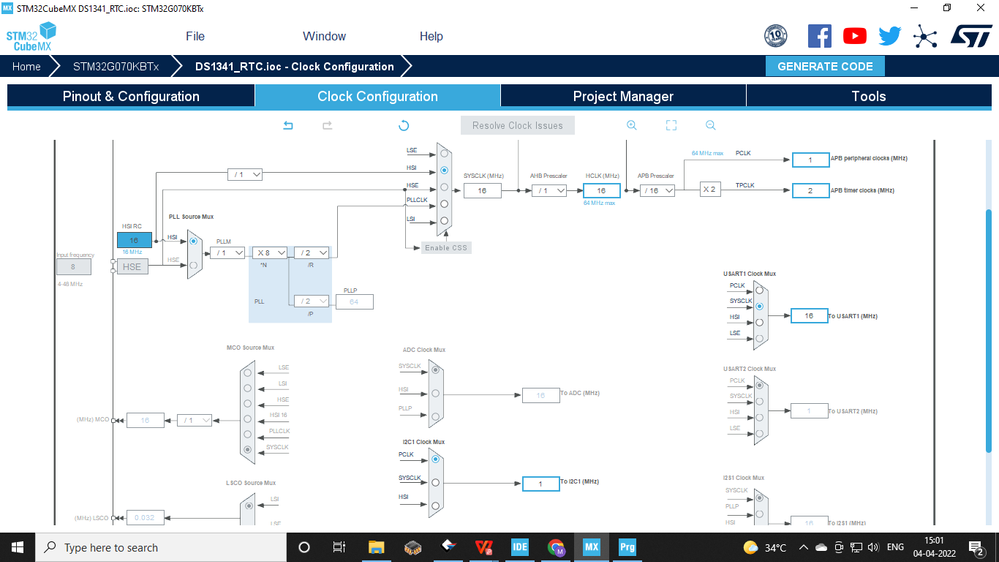The width and height of the screenshot is (999, 562).
Task: Select HSE in System Clock Mux
Action: 444,187
